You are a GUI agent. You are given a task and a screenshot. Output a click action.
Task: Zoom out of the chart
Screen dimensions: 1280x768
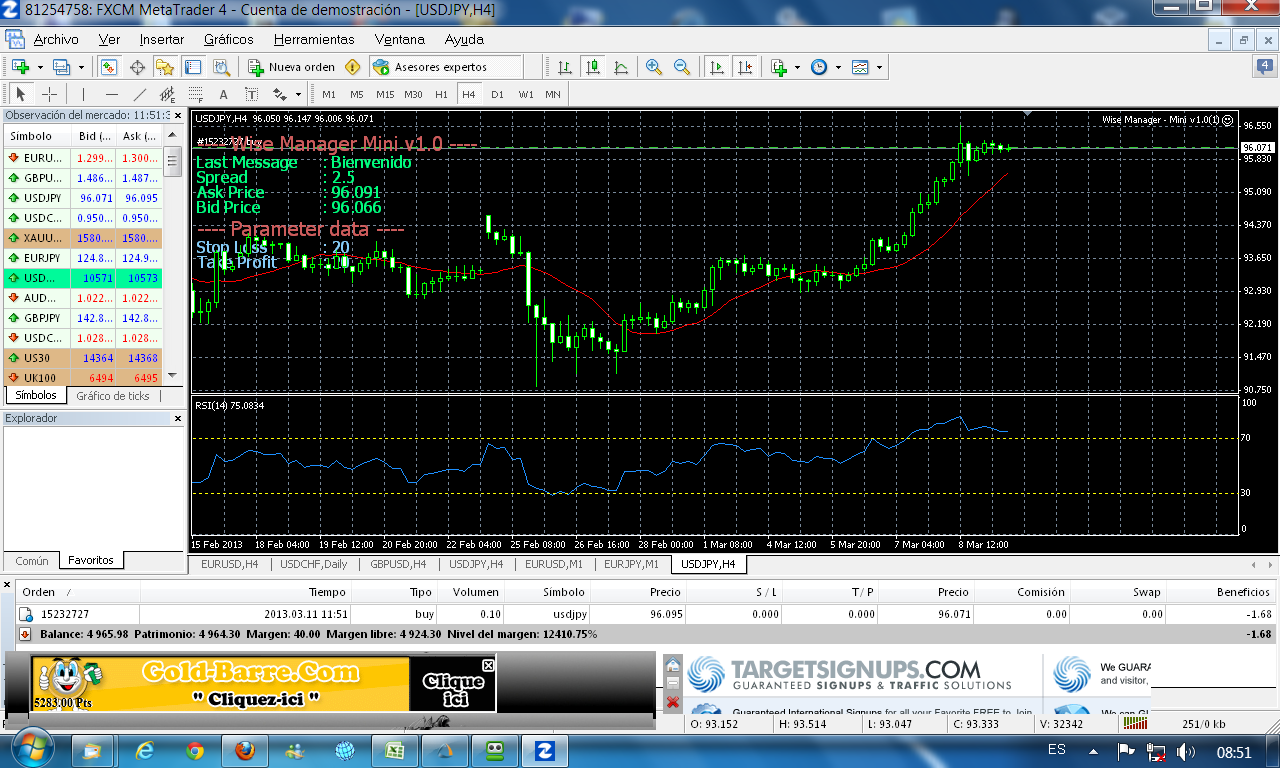[x=682, y=67]
